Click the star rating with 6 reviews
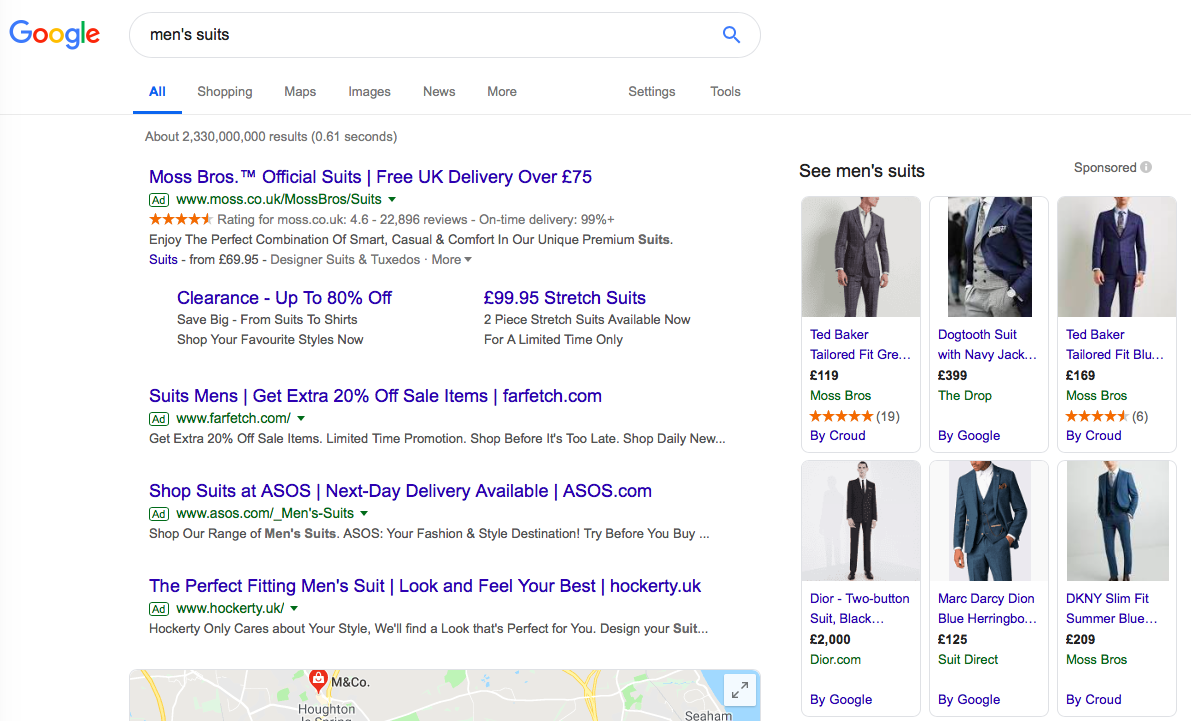Screen dimensions: 1191x721 (1097, 416)
